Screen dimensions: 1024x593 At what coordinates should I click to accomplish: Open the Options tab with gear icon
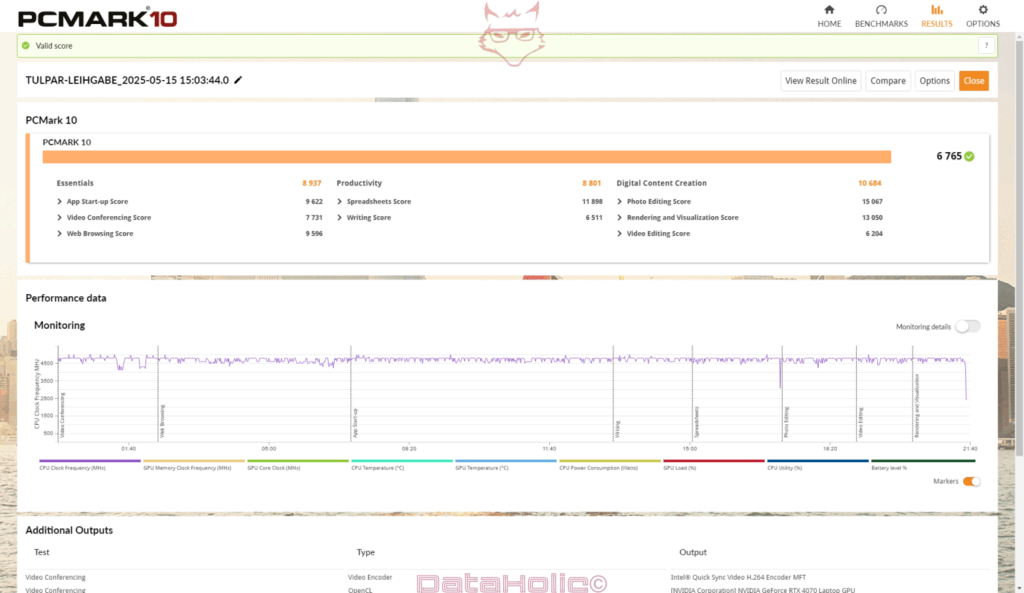tap(983, 16)
